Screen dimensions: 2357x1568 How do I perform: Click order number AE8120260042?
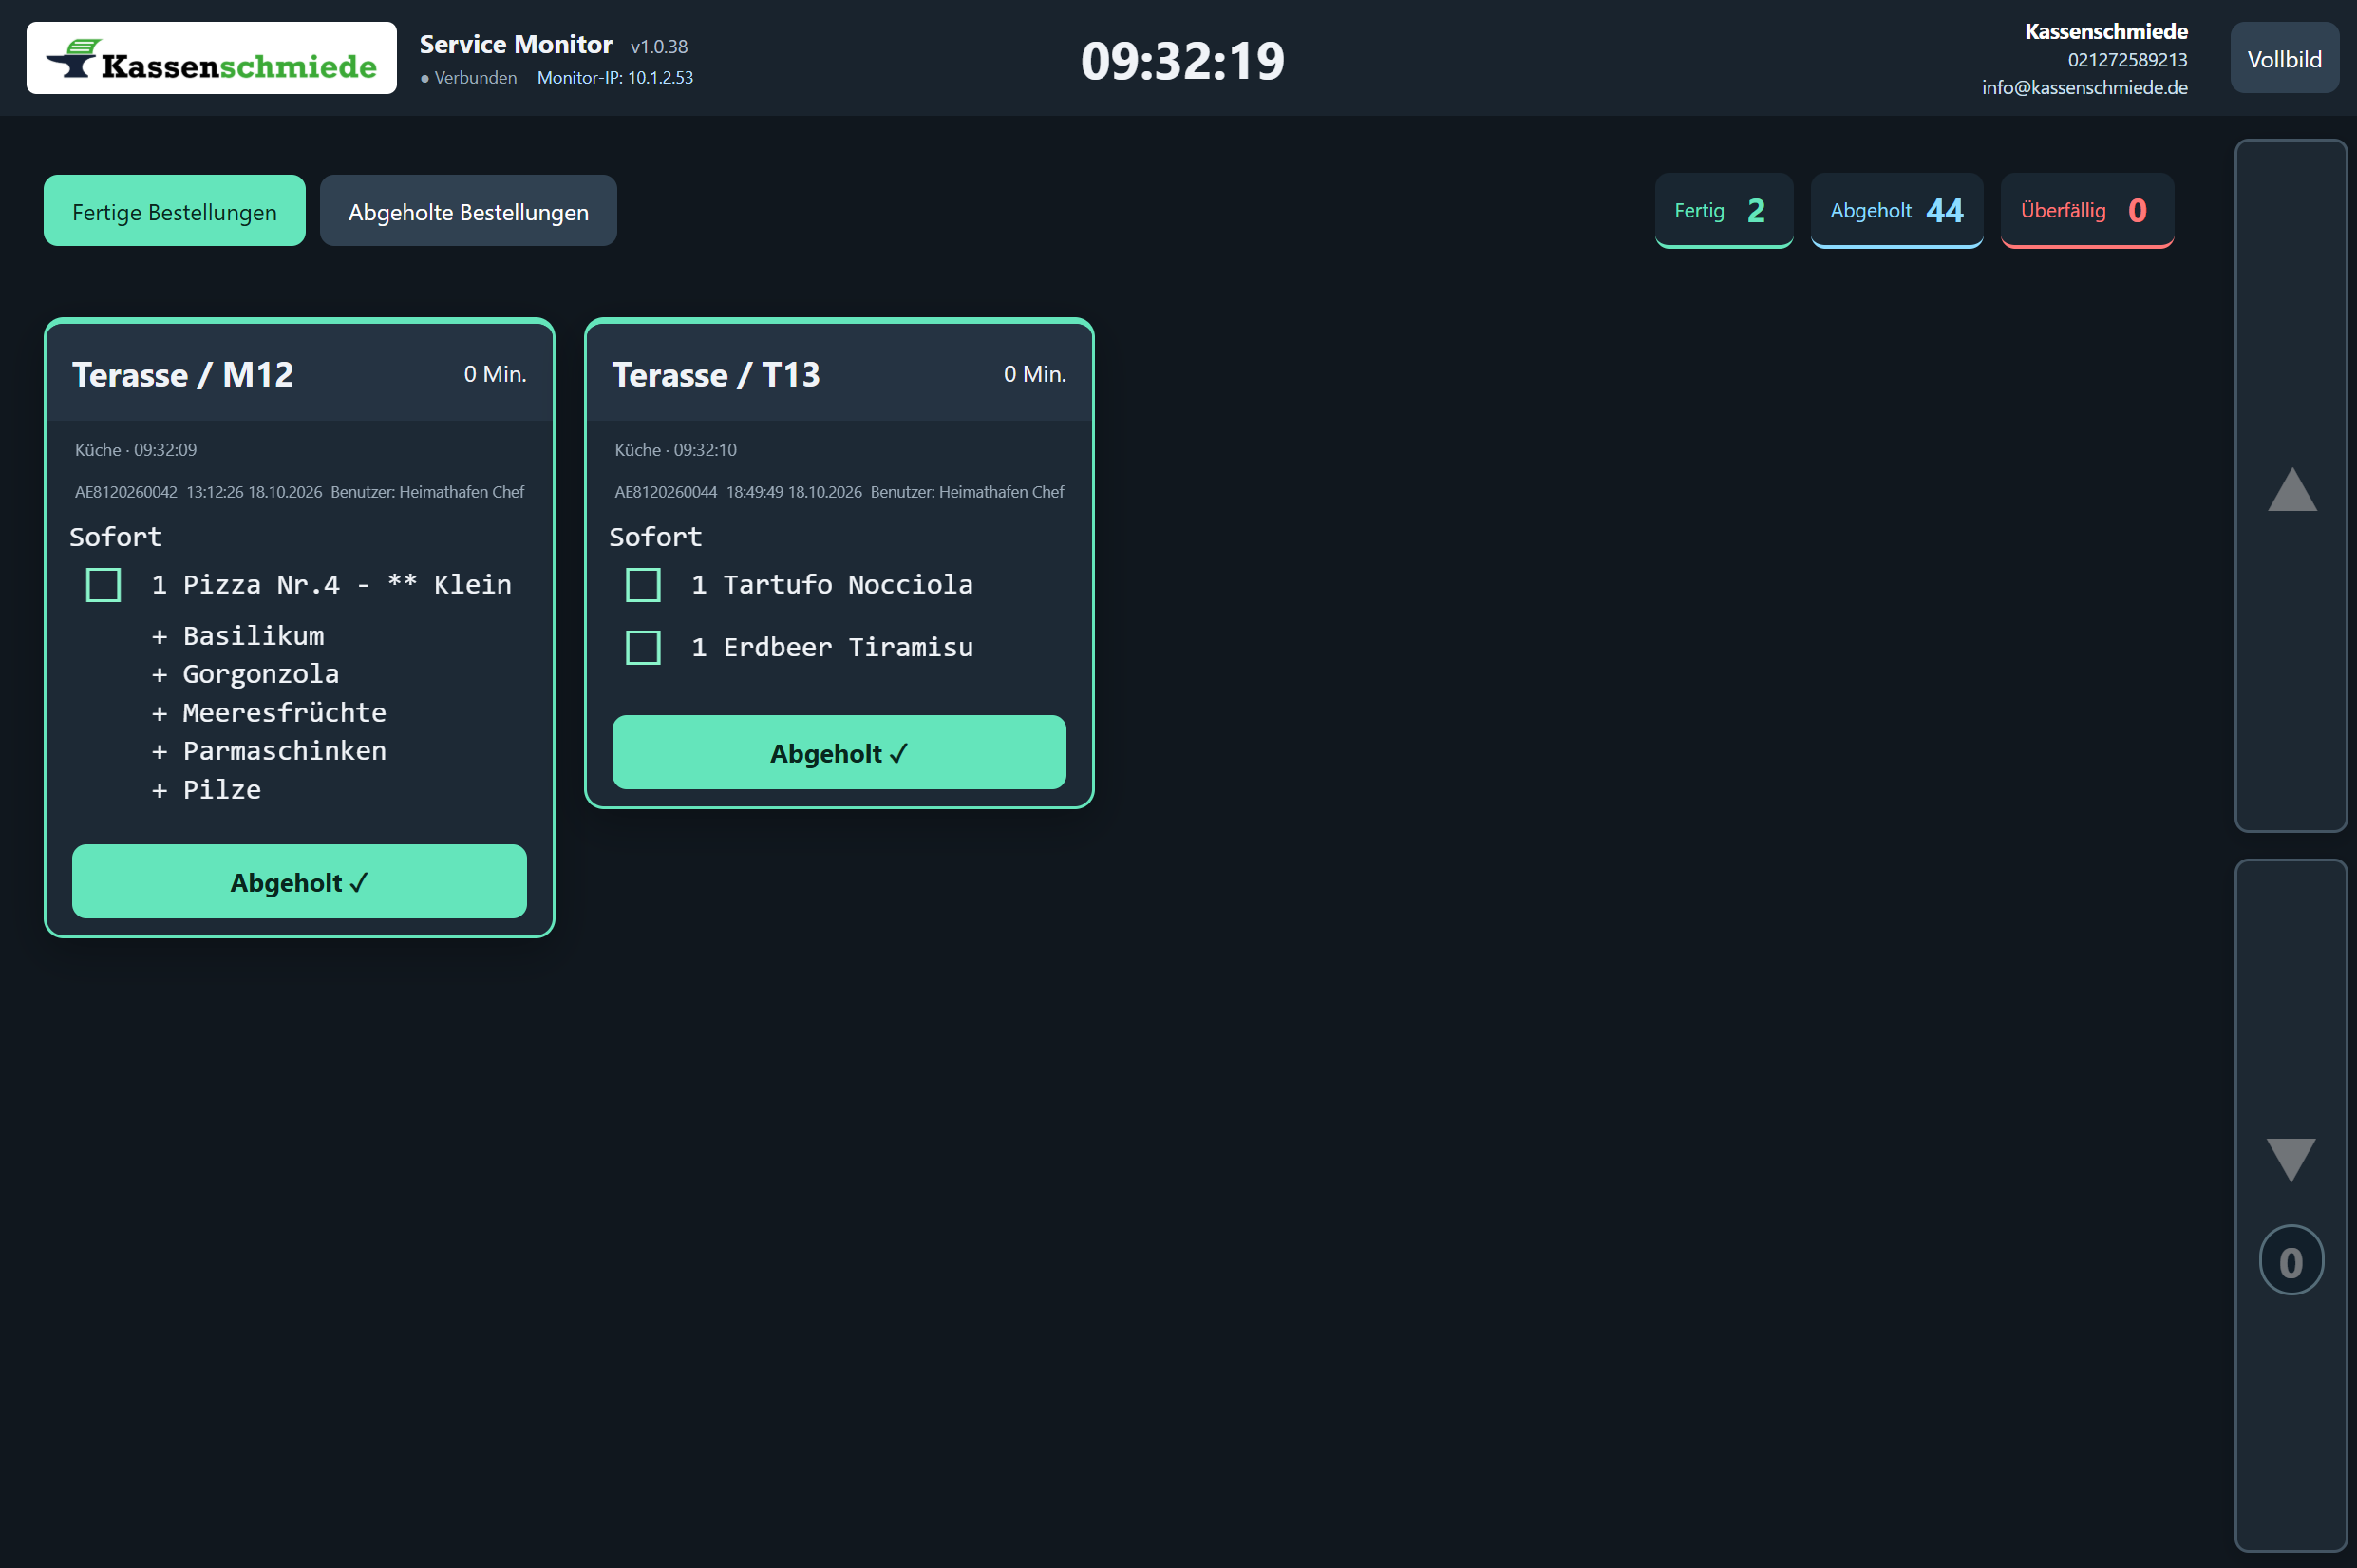click(126, 492)
